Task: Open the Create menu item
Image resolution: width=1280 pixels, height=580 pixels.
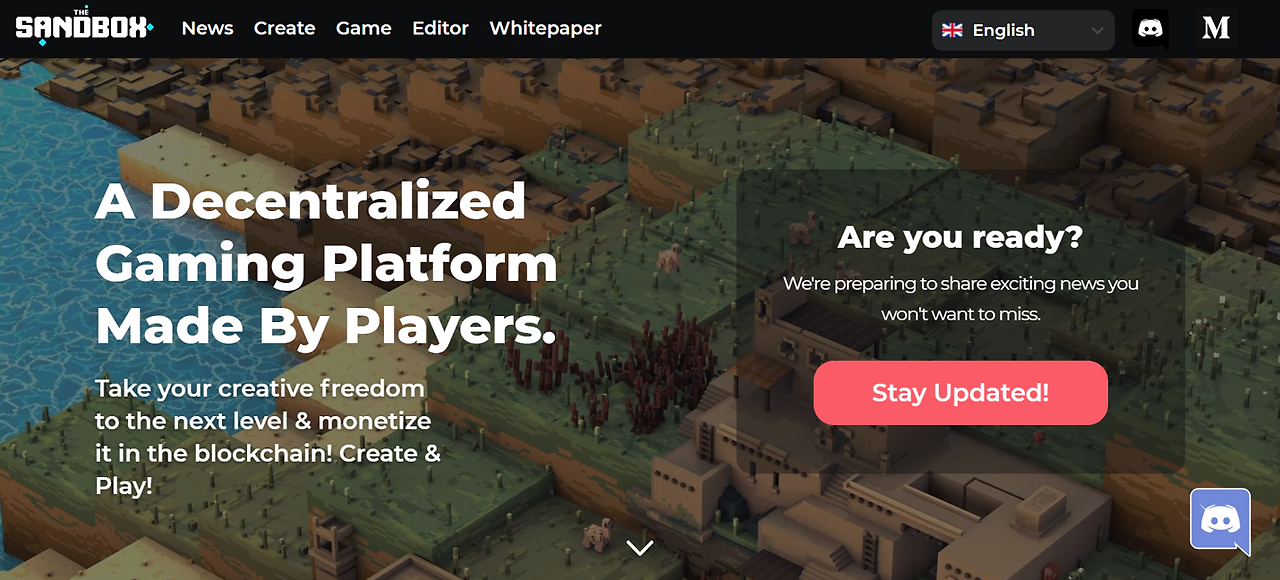Action: pos(284,28)
